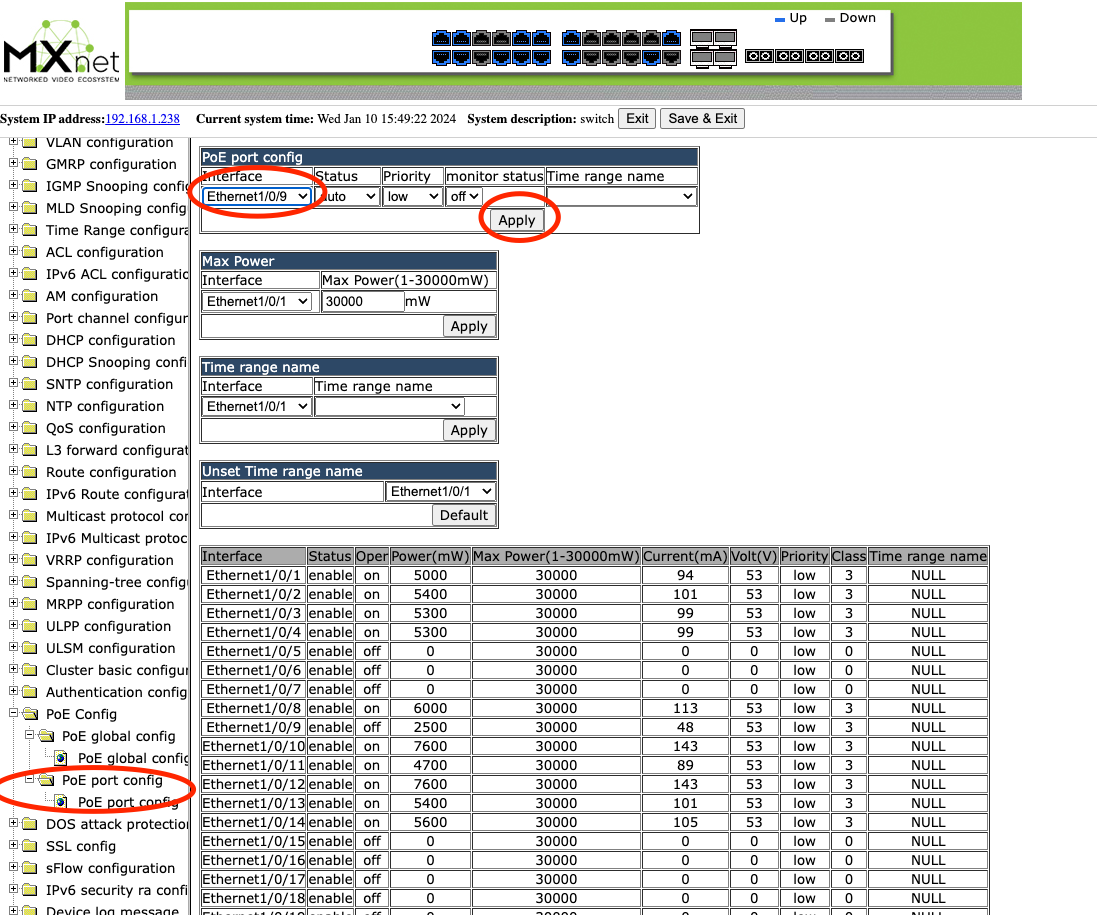Click first top-row Ethernet port icon in panel
This screenshot has width=1097, height=915.
point(441,38)
